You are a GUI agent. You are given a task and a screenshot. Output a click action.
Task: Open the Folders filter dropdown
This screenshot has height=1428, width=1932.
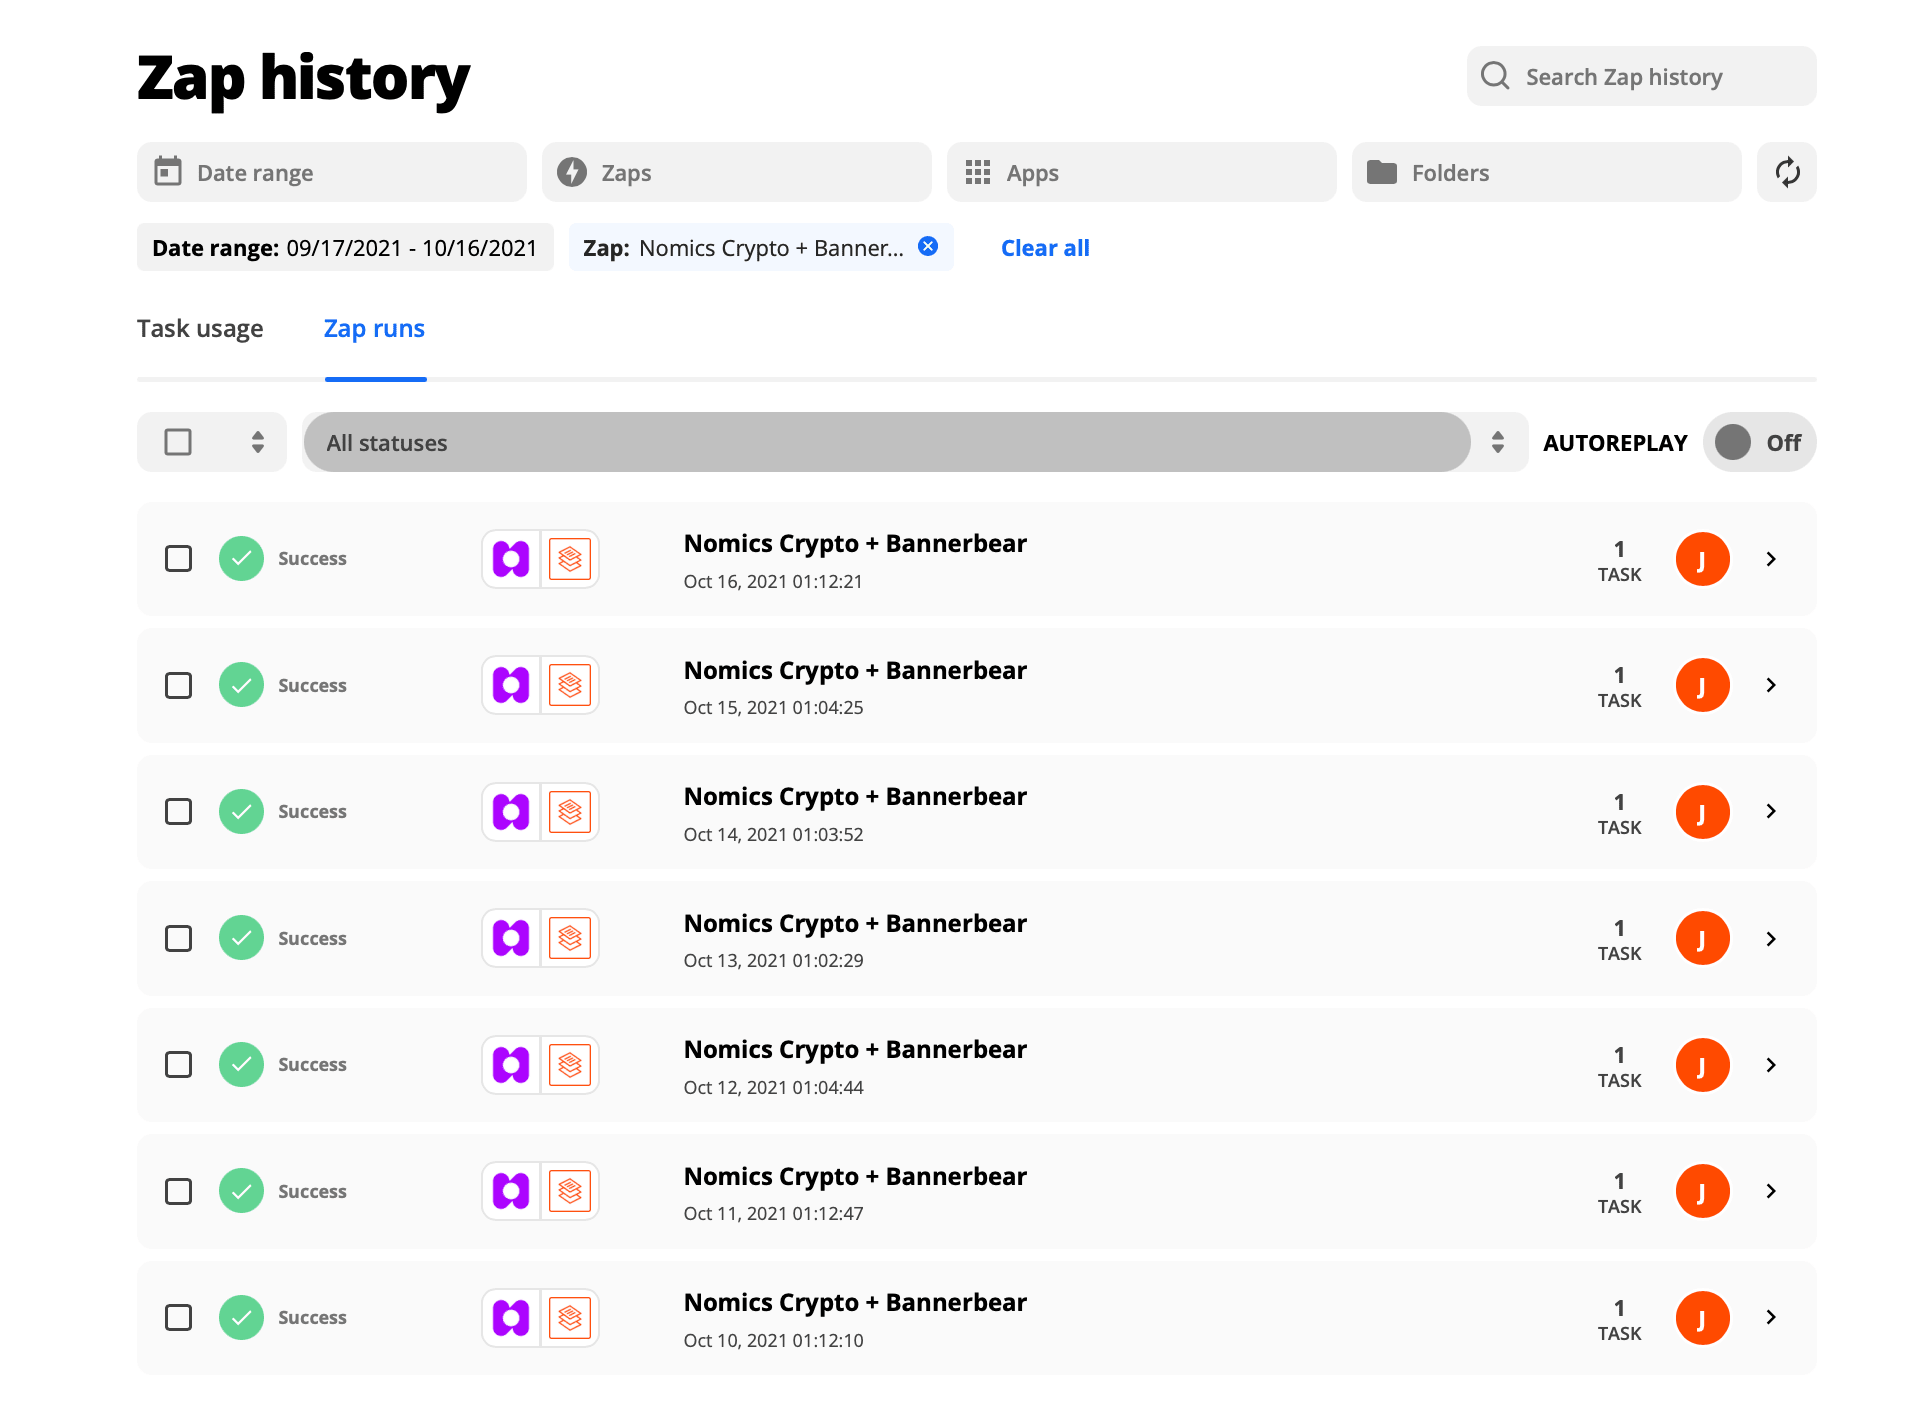(1546, 172)
